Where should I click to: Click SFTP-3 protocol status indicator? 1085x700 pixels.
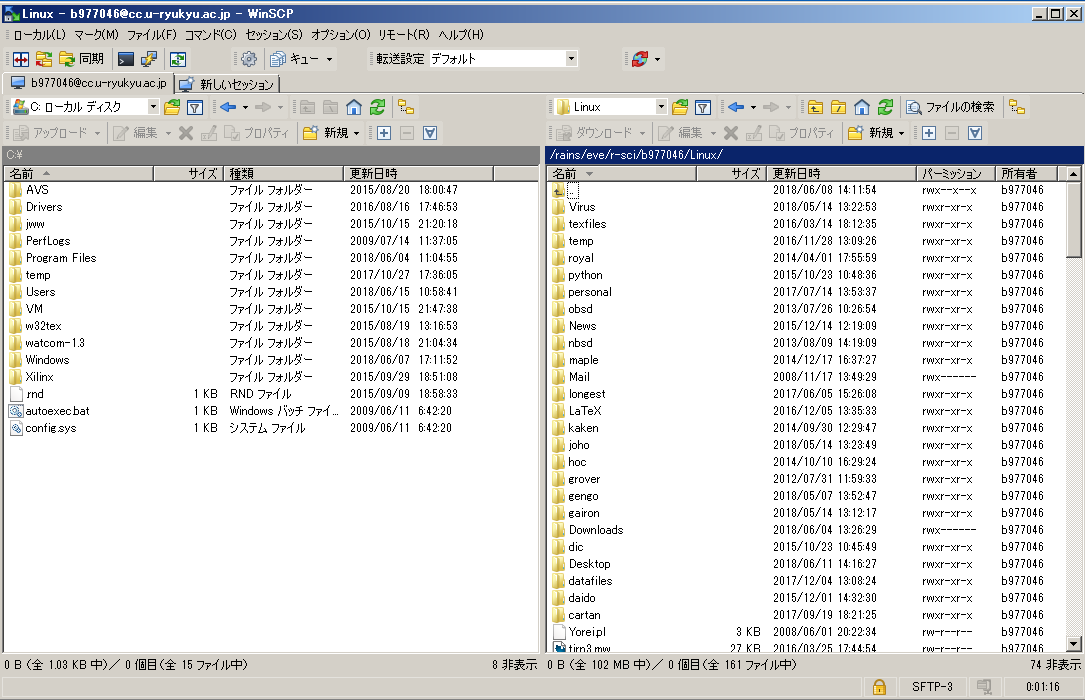pyautogui.click(x=931, y=687)
